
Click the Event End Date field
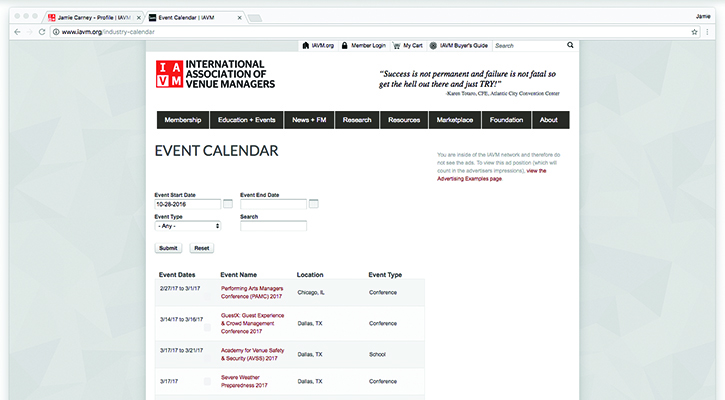273,204
